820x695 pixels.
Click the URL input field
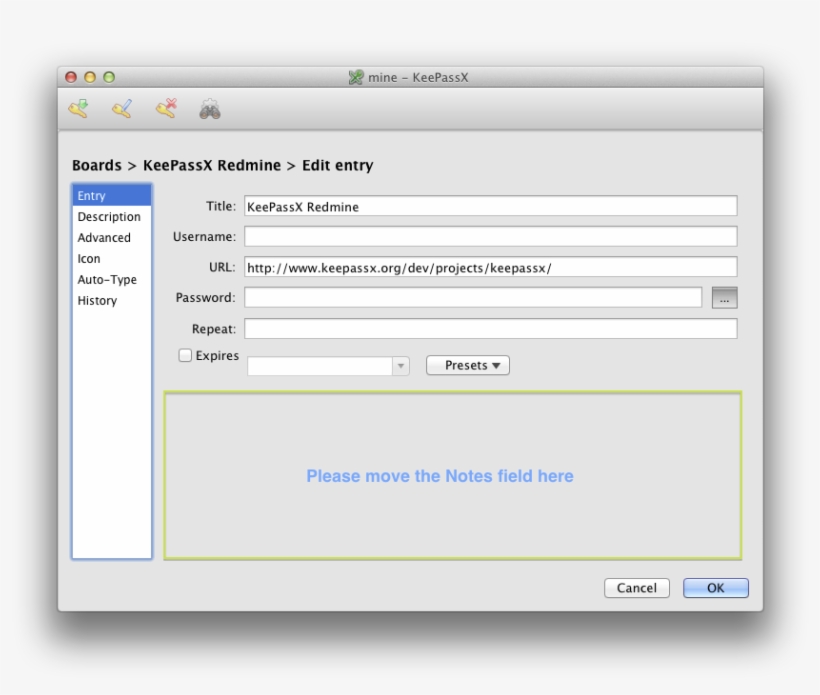point(491,267)
